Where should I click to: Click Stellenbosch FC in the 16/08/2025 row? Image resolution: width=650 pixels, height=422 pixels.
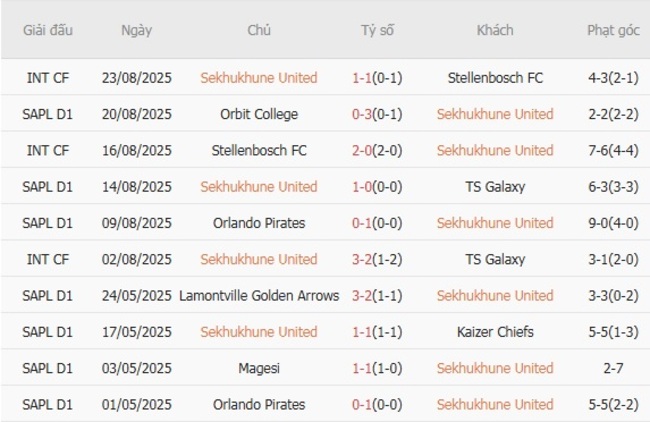coord(258,150)
